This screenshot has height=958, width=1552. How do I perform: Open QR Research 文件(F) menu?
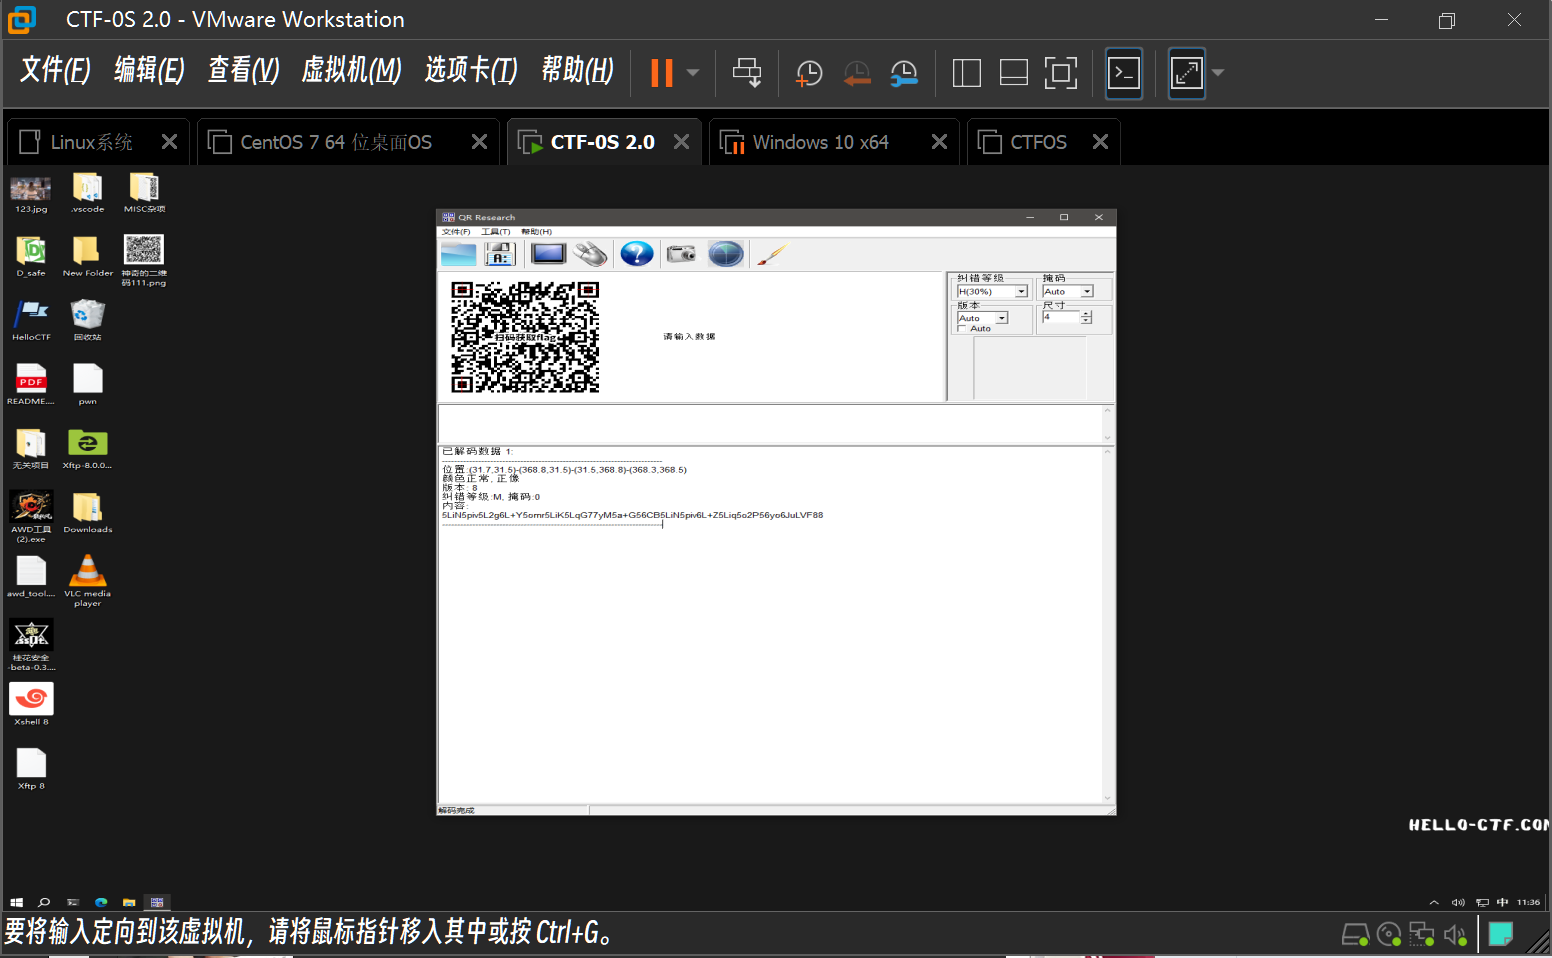456,232
